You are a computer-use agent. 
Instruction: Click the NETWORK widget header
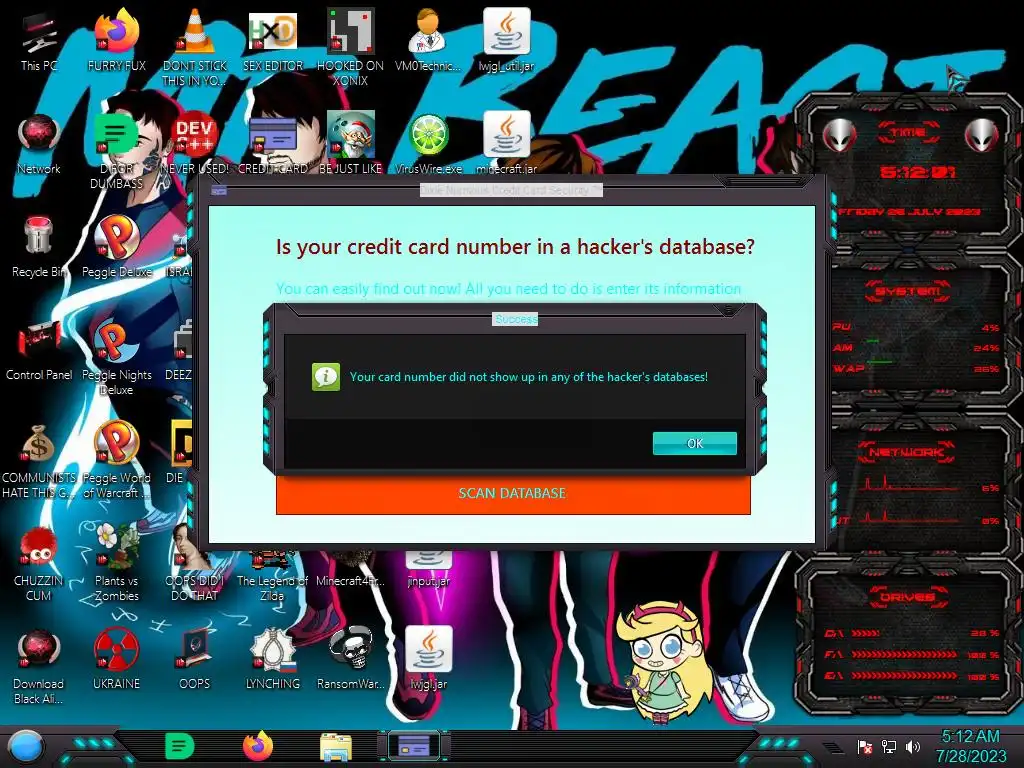point(908,452)
